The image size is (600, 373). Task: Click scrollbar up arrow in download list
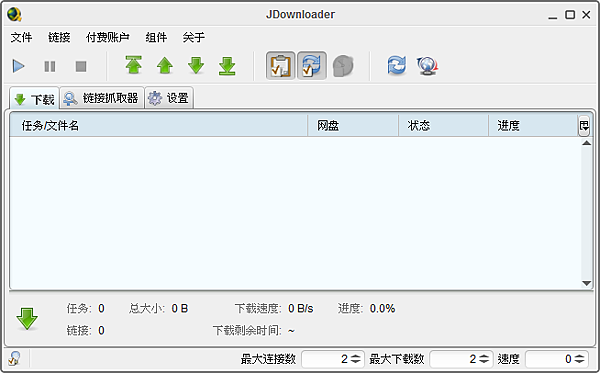pyautogui.click(x=586, y=143)
